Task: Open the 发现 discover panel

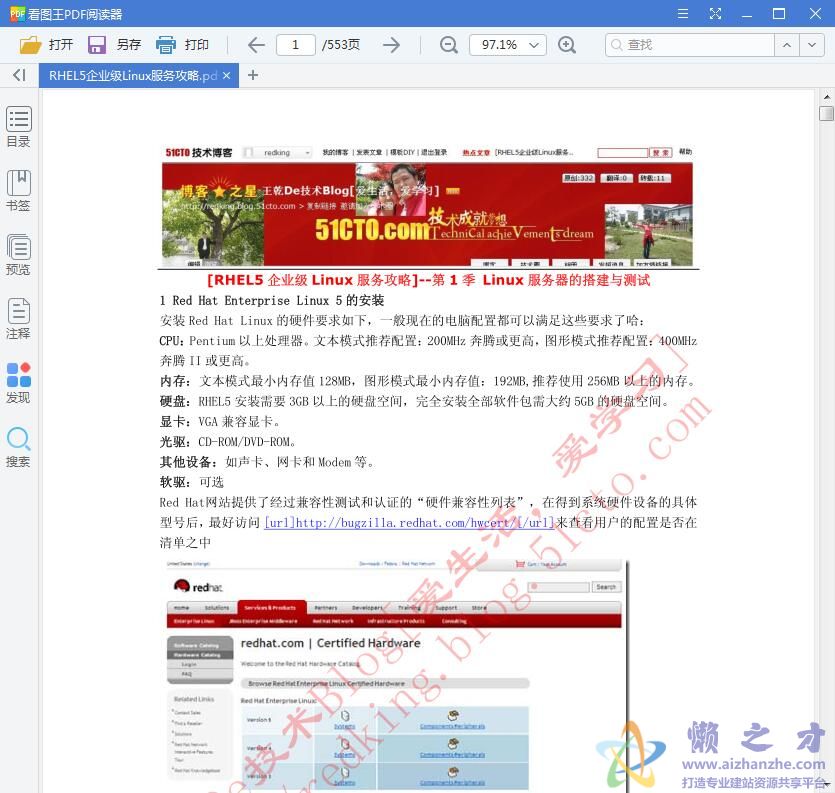Action: pos(18,382)
